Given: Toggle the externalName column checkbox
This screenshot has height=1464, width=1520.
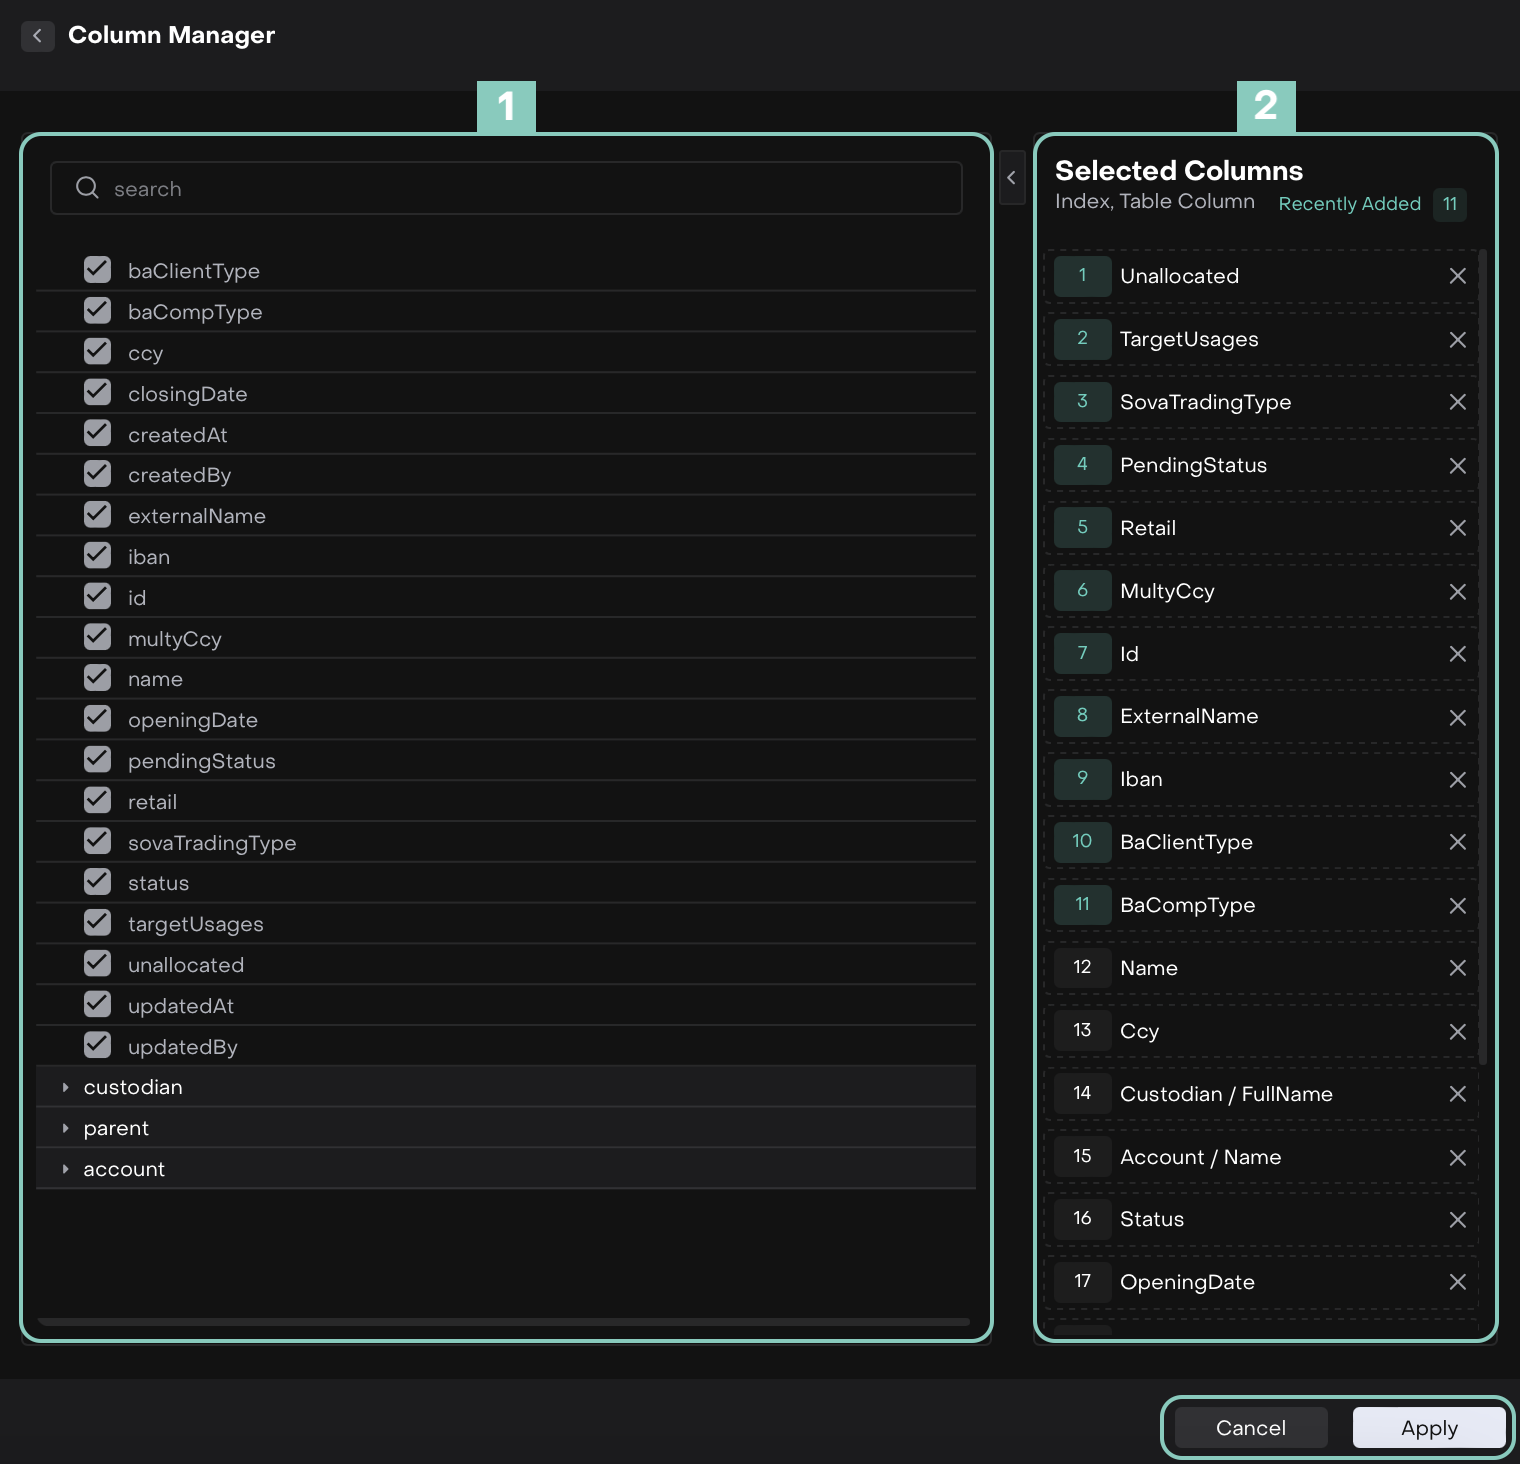Looking at the screenshot, I should coord(98,515).
